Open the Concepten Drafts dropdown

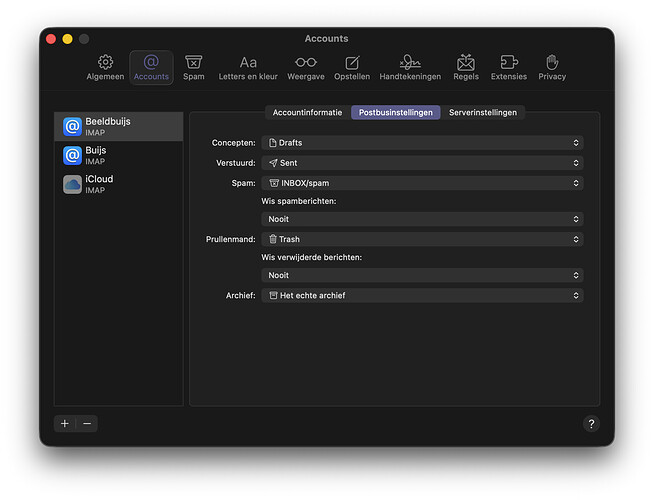(x=423, y=143)
